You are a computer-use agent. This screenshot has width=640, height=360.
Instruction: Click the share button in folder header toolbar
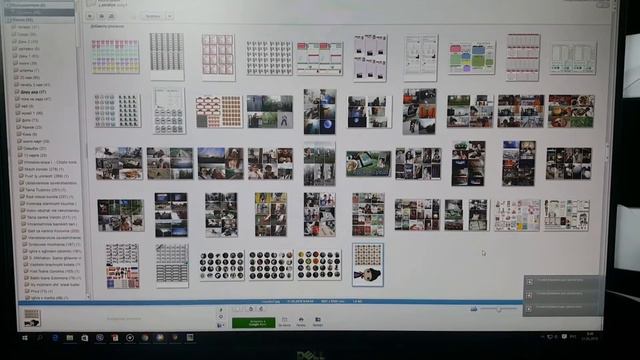pyautogui.click(x=153, y=16)
